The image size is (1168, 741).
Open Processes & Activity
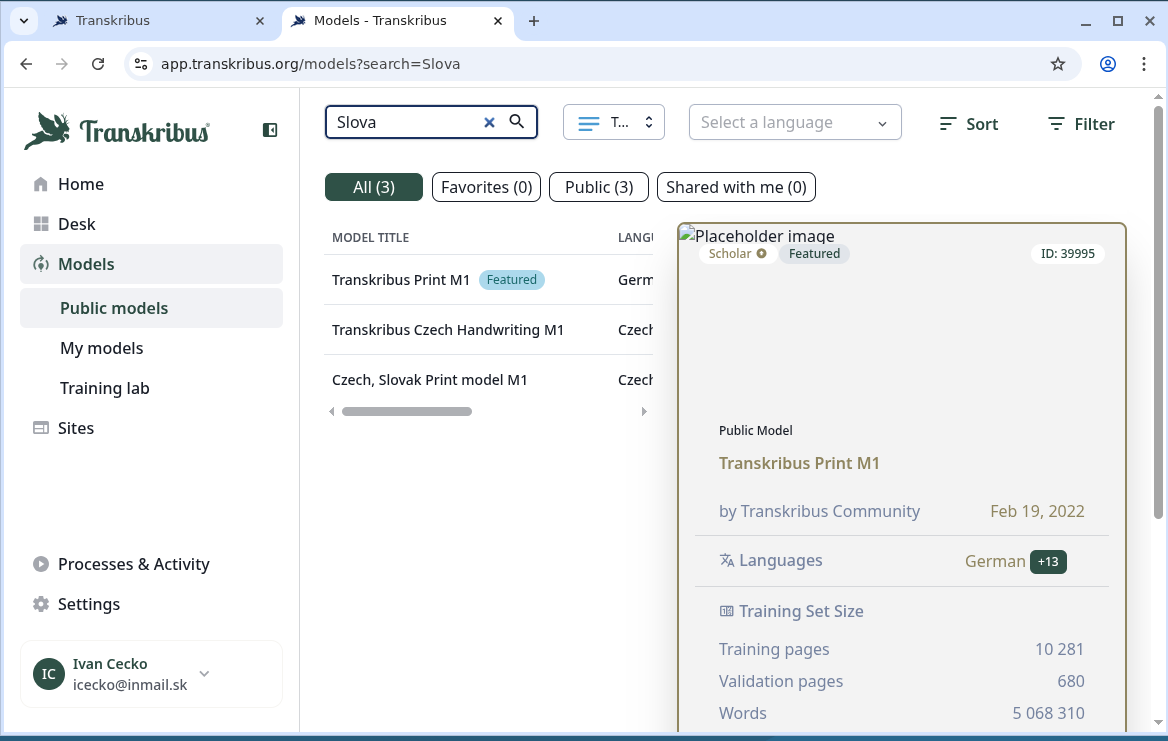tap(133, 564)
